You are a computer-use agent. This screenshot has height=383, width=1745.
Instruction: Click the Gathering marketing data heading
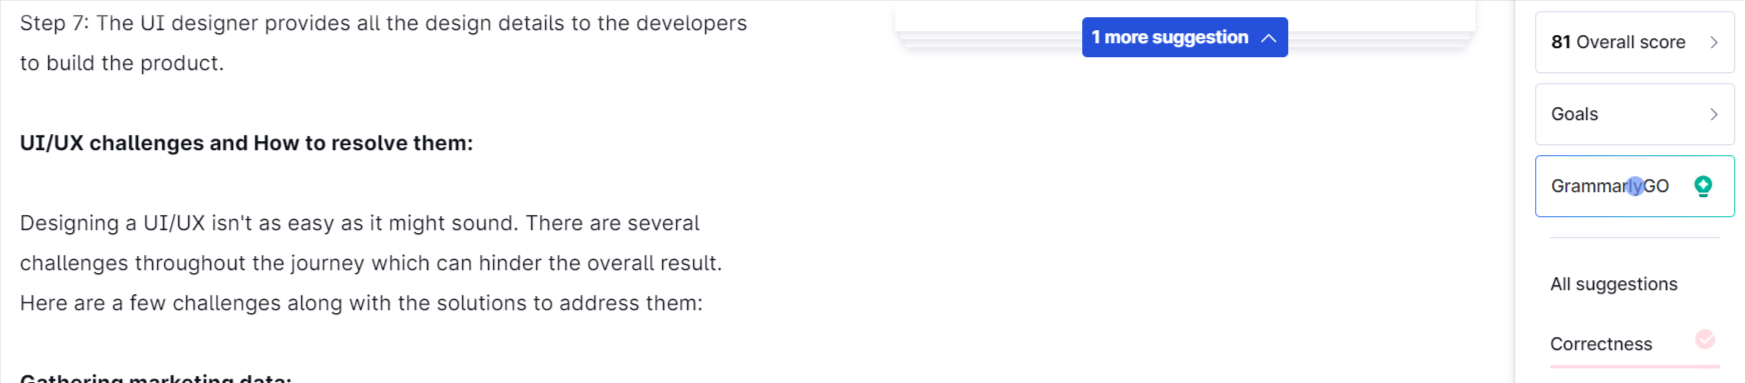[x=156, y=378]
